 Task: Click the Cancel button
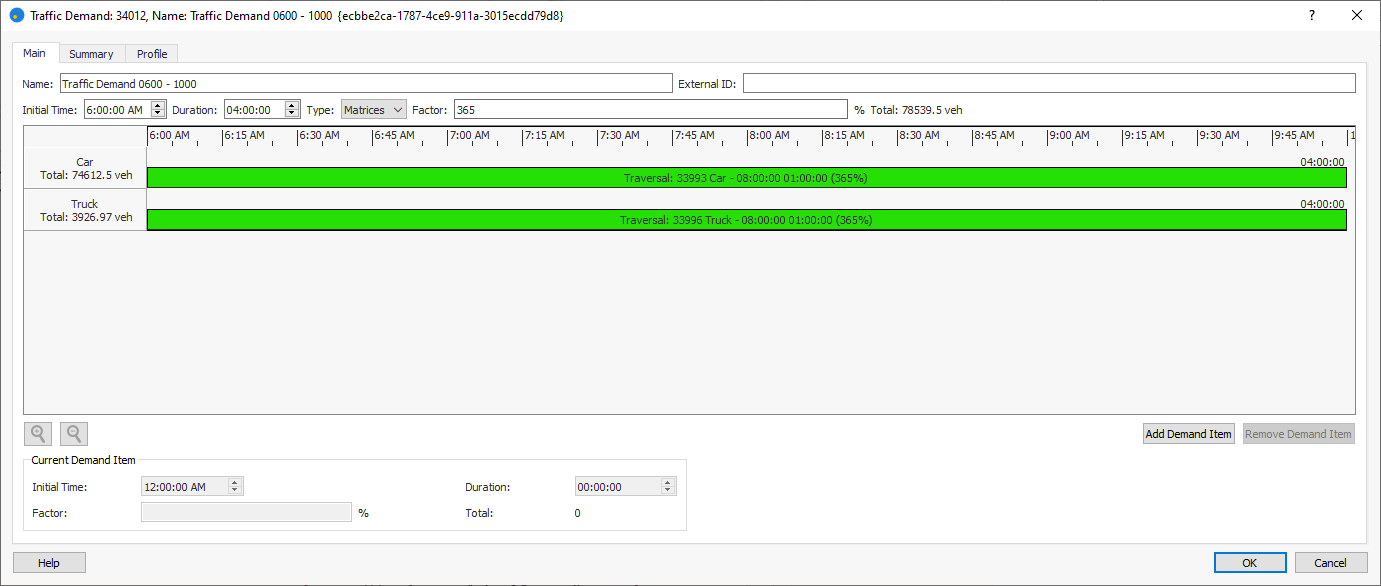1330,563
